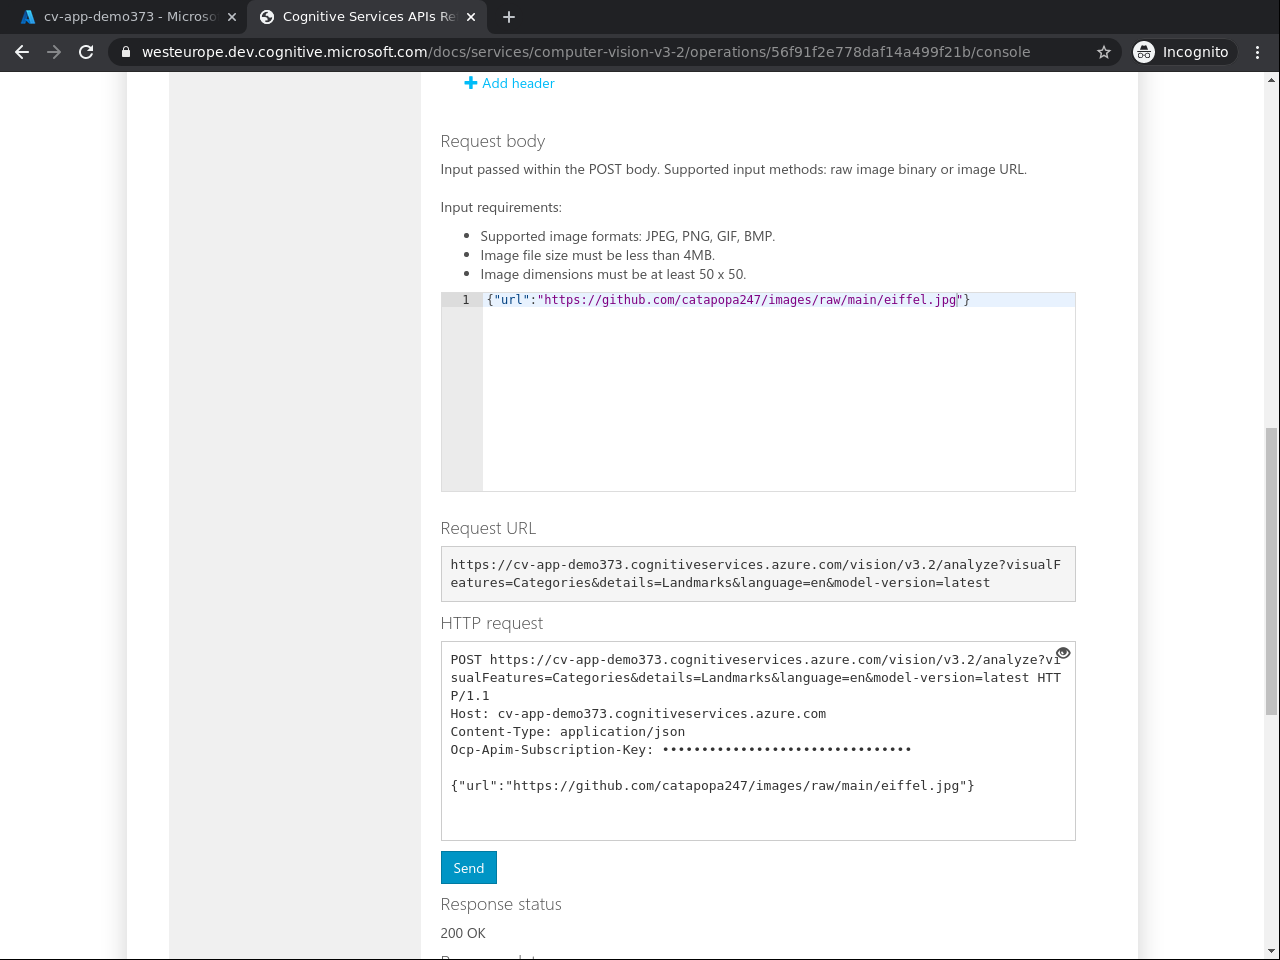Screen dimensions: 1280x960
Task: Click the JSON body line in HTTP request
Action: coord(713,786)
